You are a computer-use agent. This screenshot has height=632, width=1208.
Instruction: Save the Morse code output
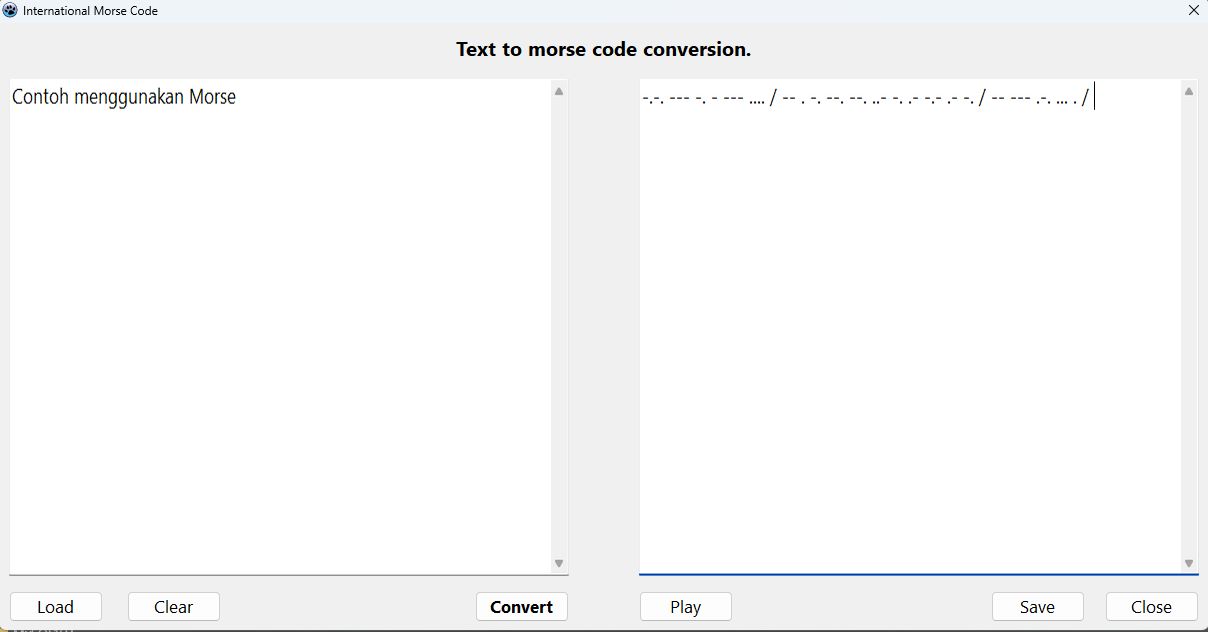(x=1037, y=606)
